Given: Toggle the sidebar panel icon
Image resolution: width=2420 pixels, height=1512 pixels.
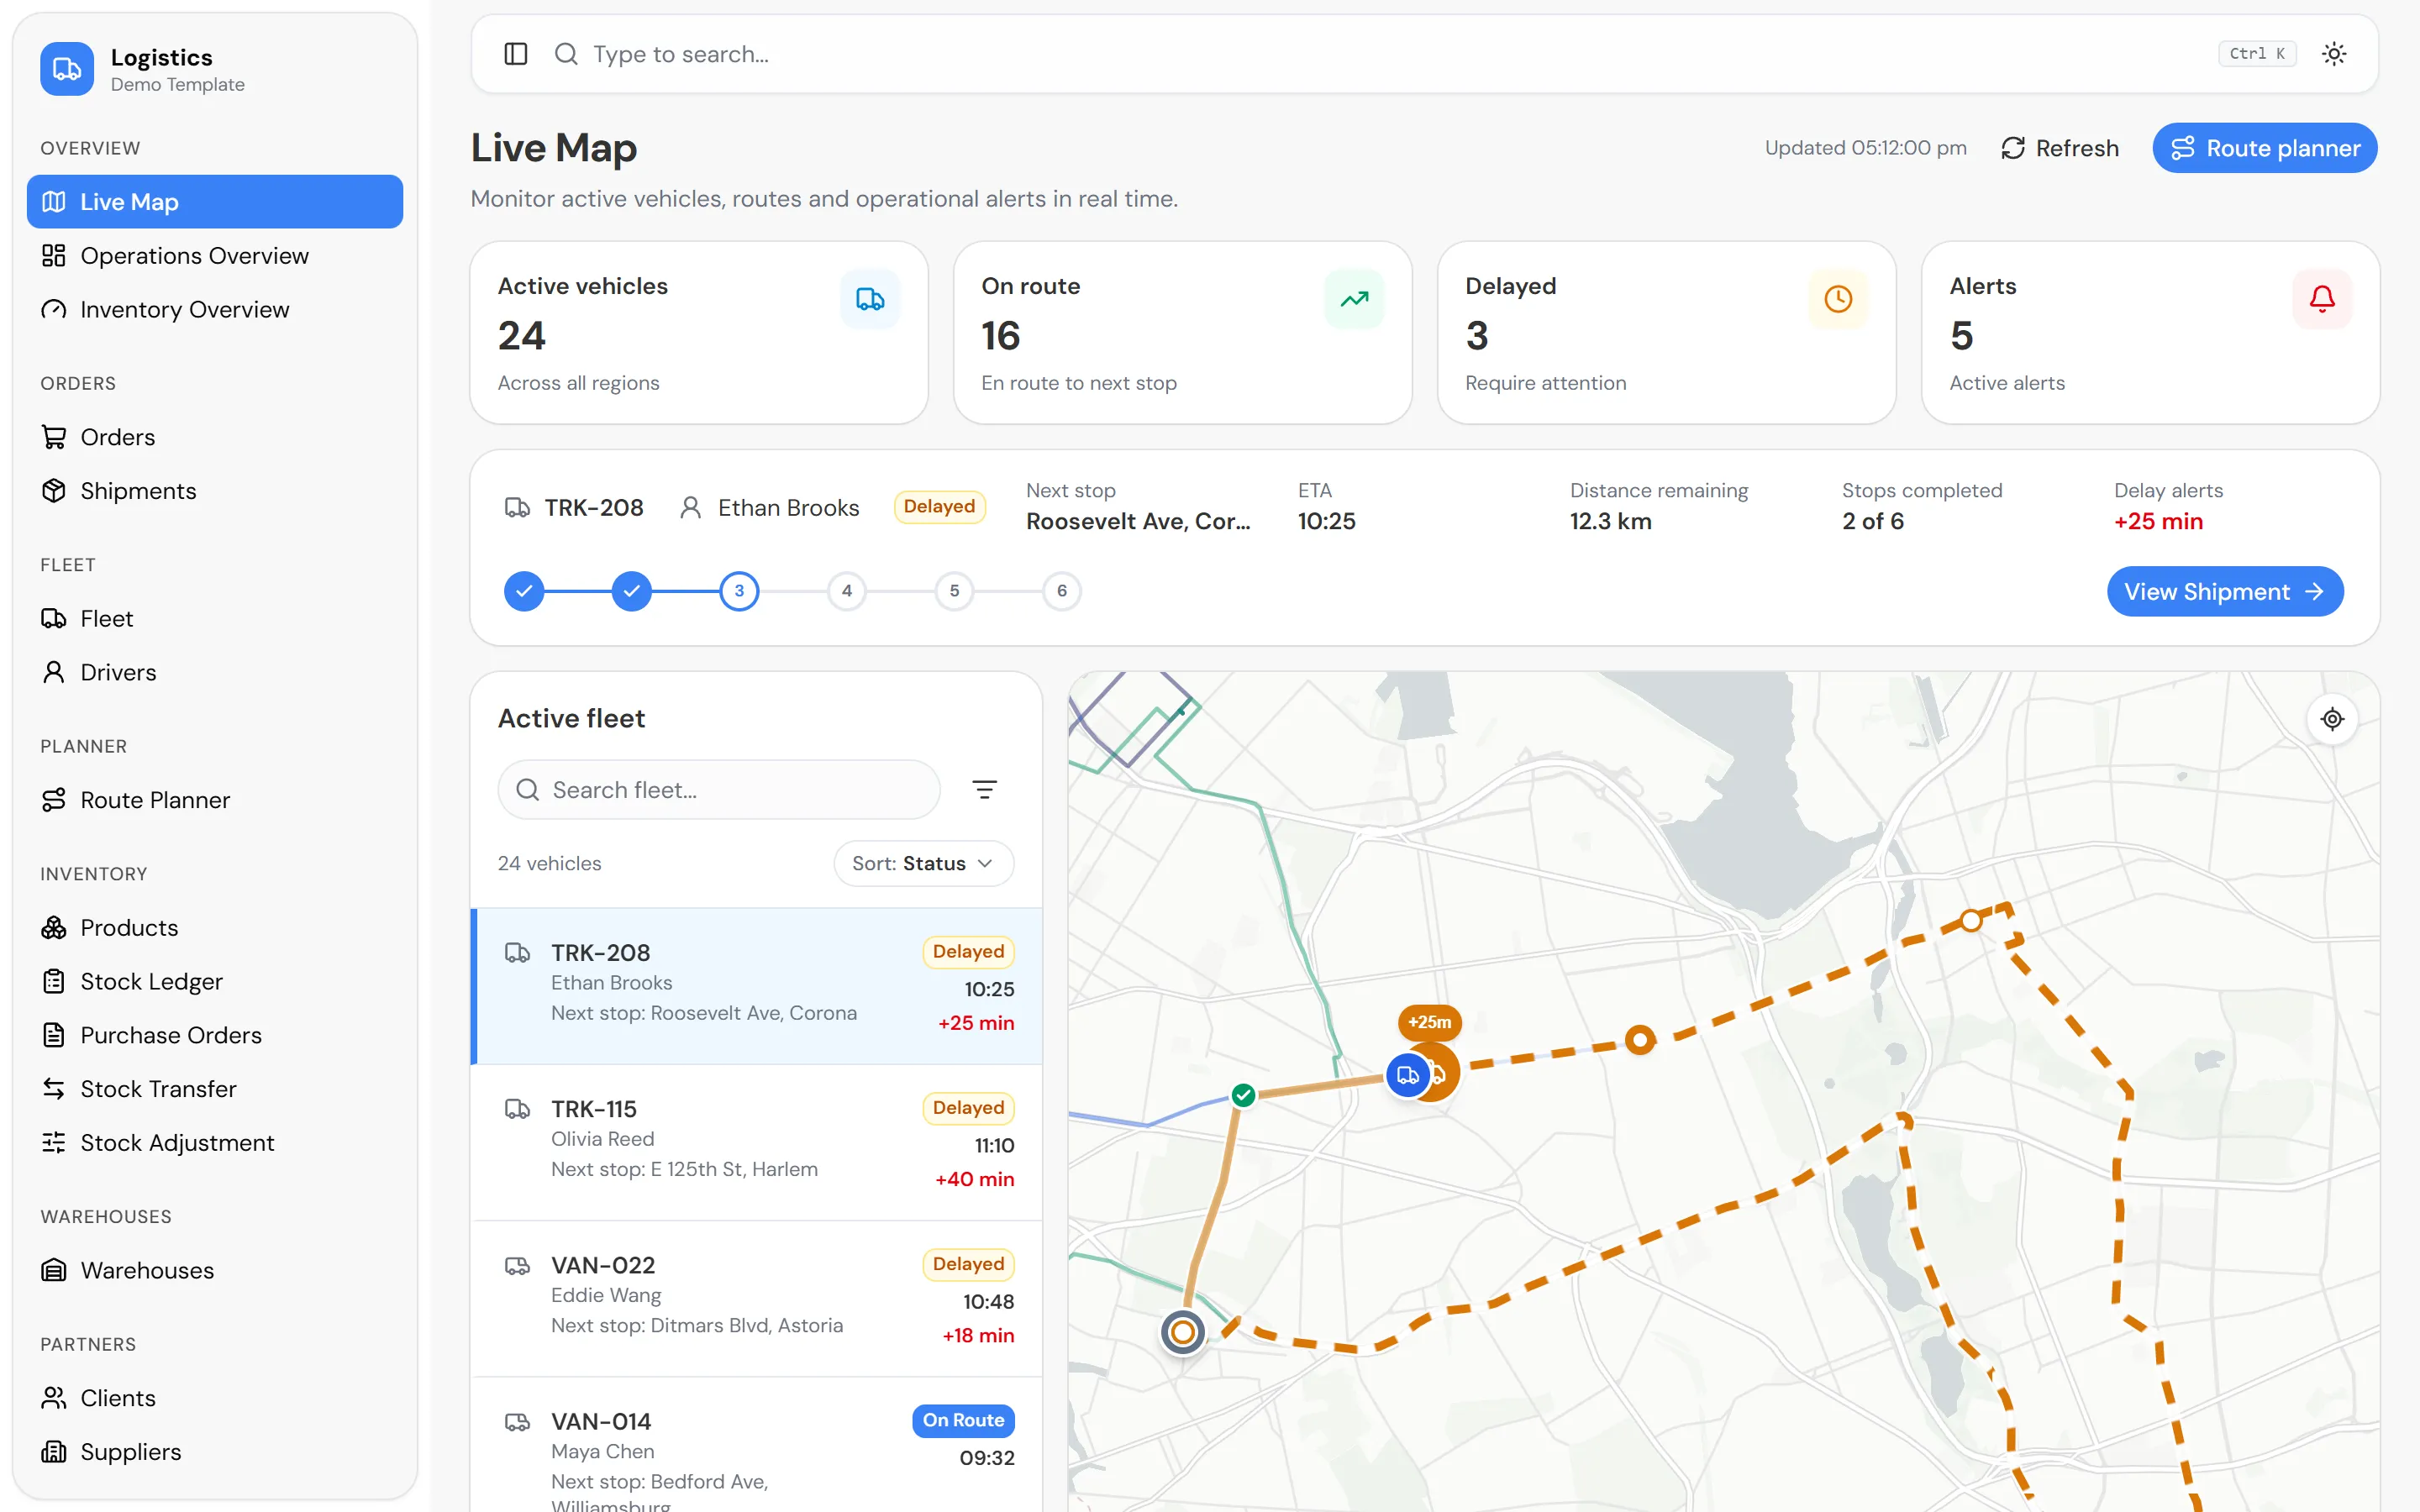Looking at the screenshot, I should [515, 54].
